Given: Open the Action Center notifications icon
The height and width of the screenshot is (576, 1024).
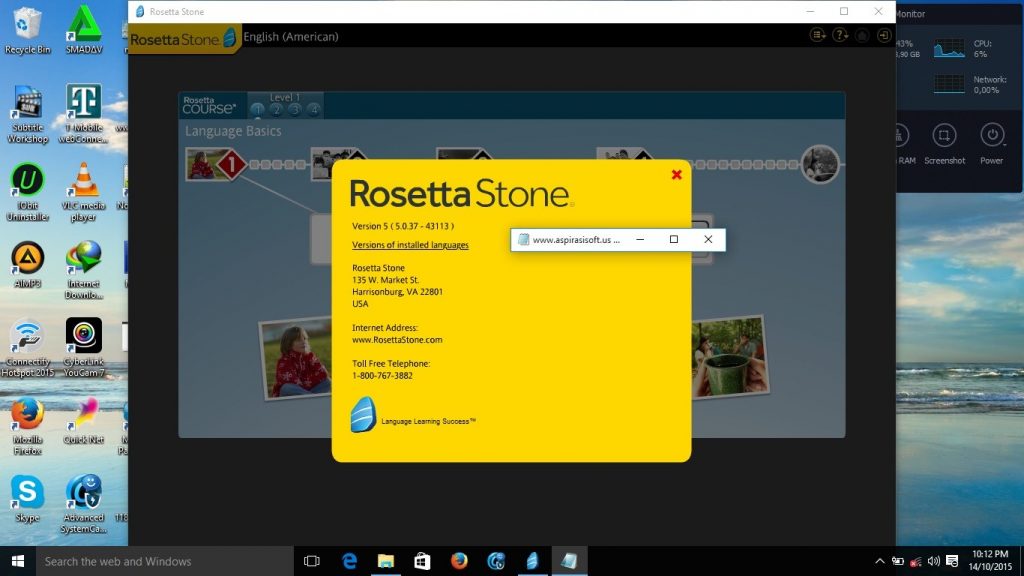Looking at the screenshot, I should (952, 561).
